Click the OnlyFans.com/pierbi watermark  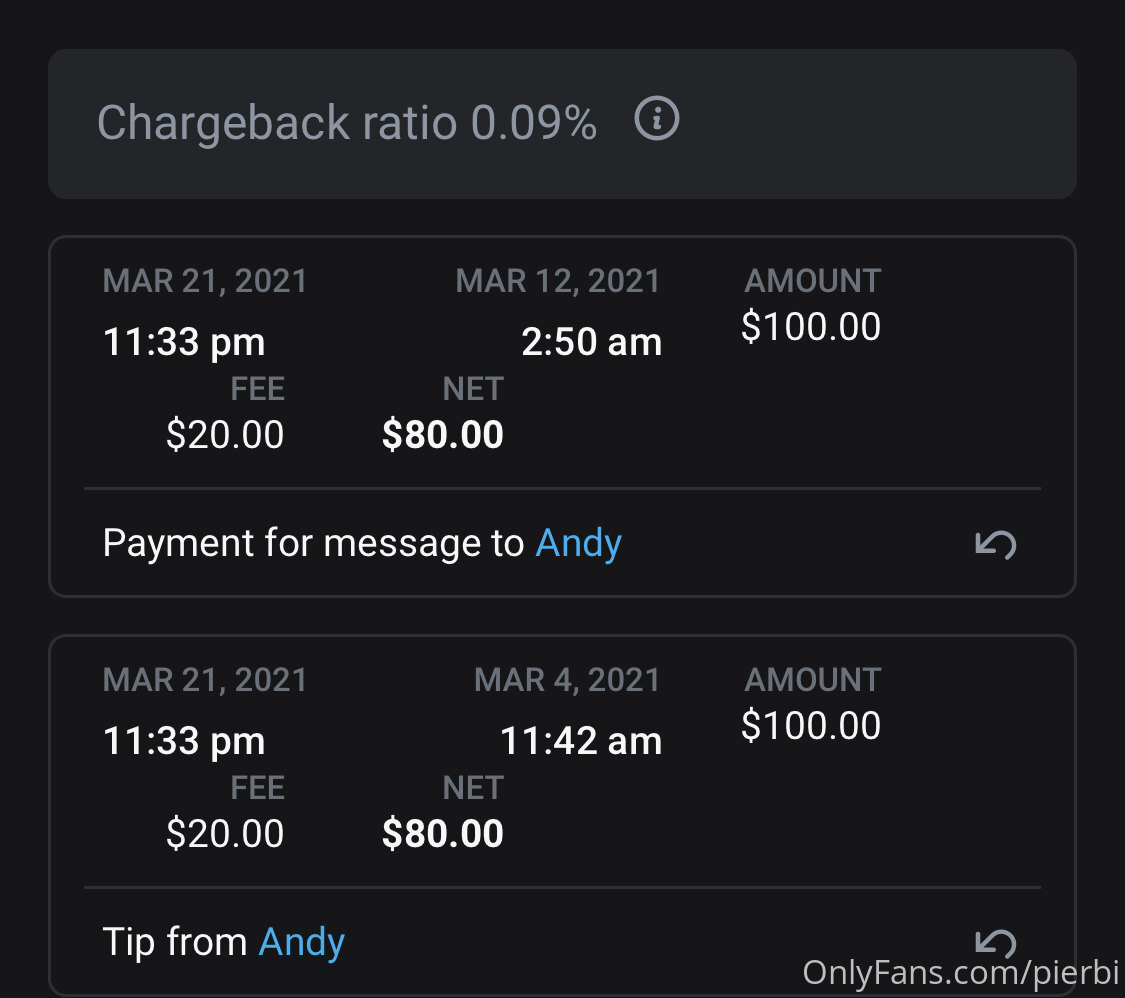coord(960,974)
